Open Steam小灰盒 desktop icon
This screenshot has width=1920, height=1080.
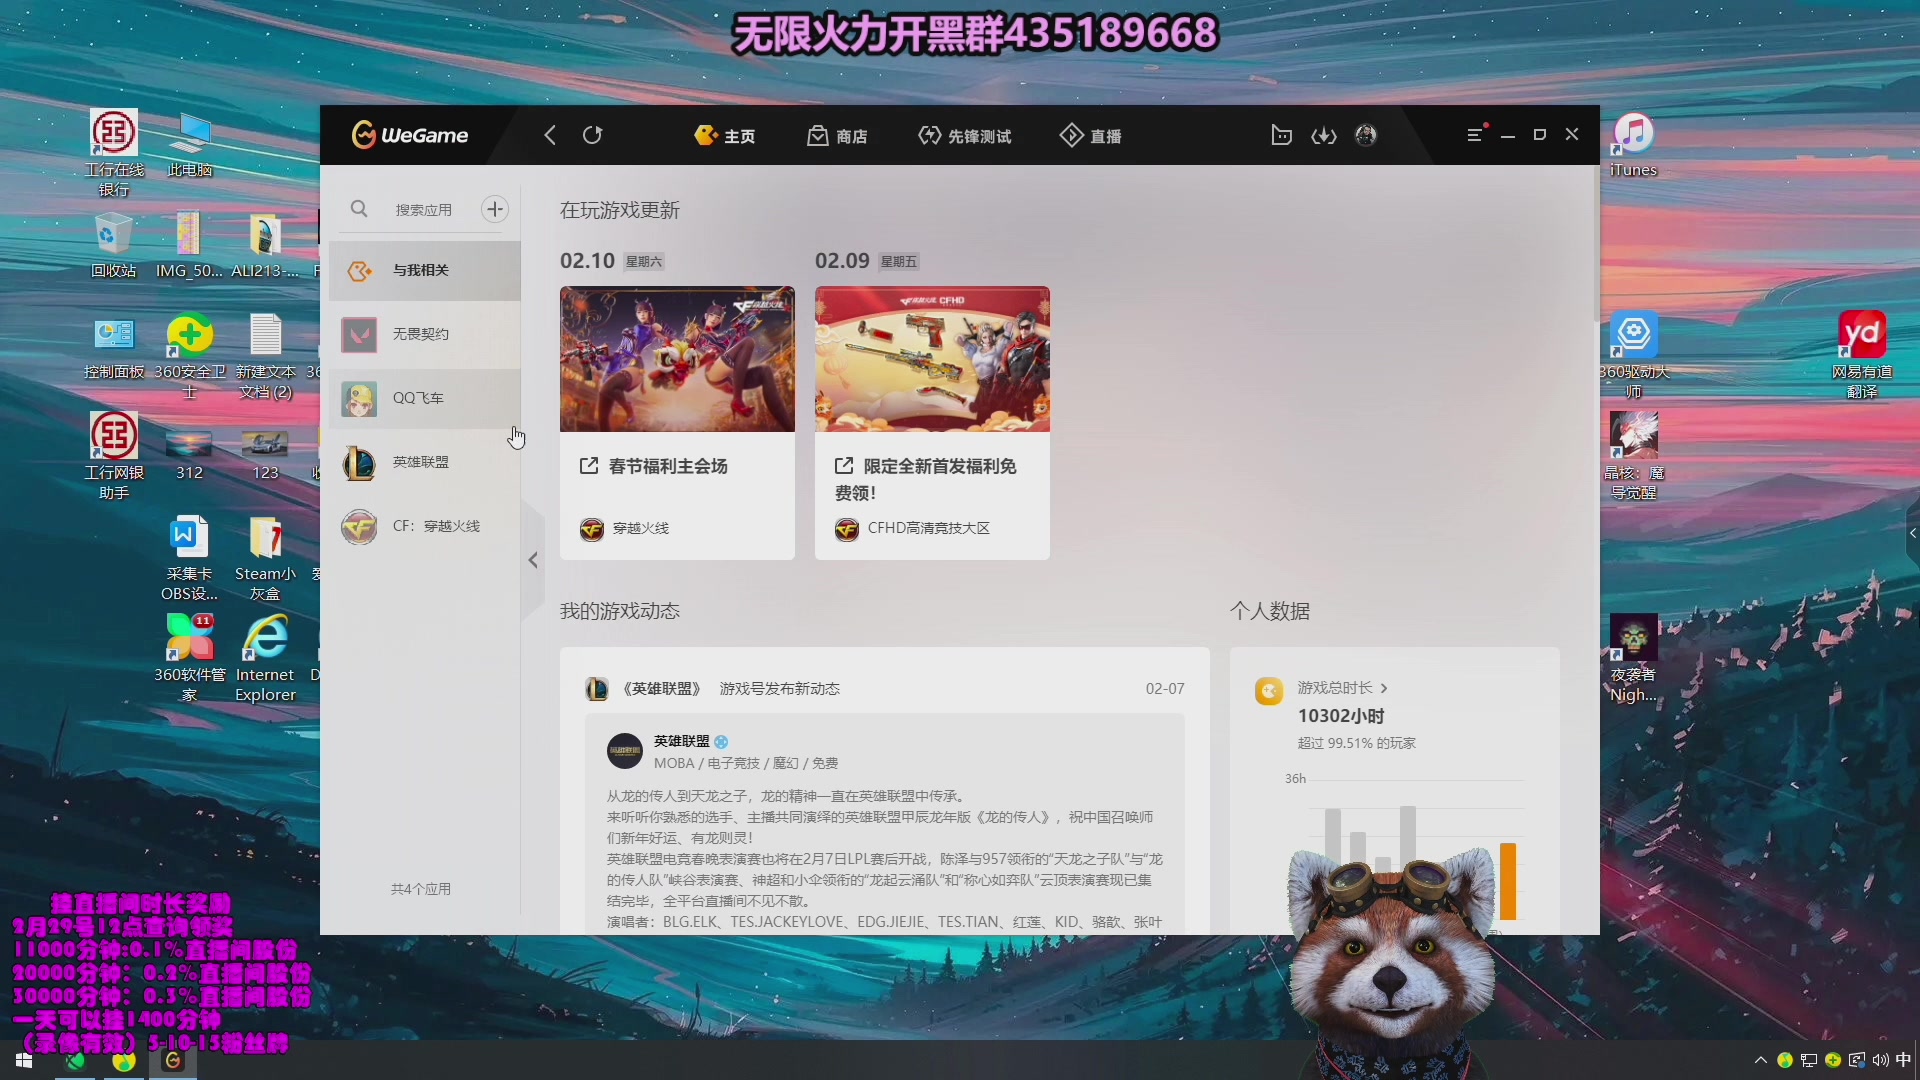pos(265,558)
